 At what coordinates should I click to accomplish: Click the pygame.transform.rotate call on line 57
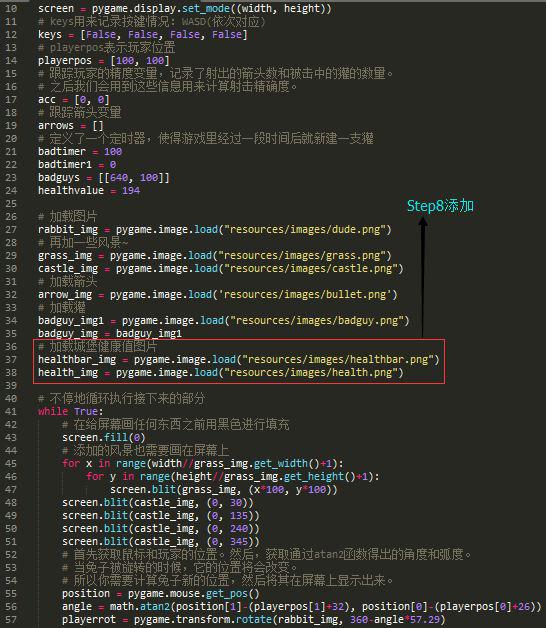[x=289, y=620]
